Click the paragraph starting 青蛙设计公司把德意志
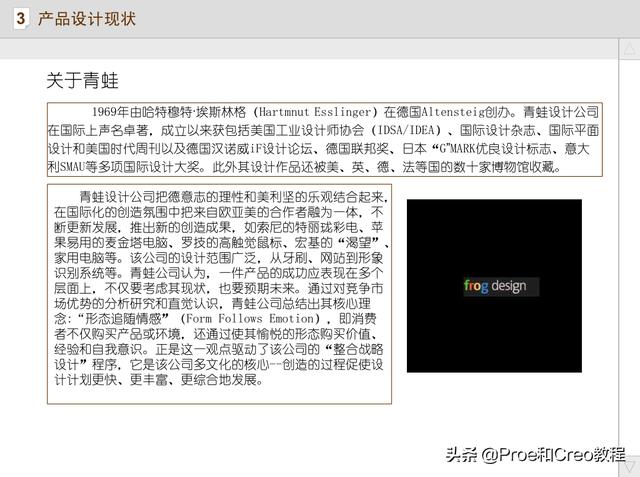 pyautogui.click(x=219, y=294)
